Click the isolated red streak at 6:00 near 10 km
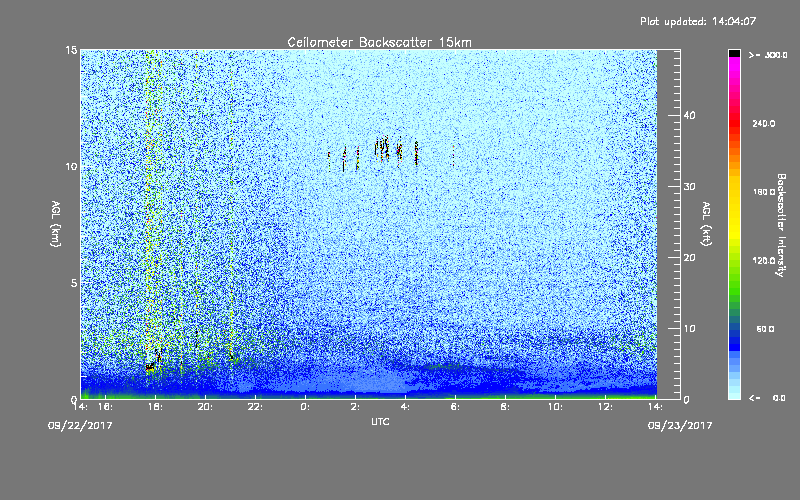This screenshot has width=800, height=500. tap(453, 156)
